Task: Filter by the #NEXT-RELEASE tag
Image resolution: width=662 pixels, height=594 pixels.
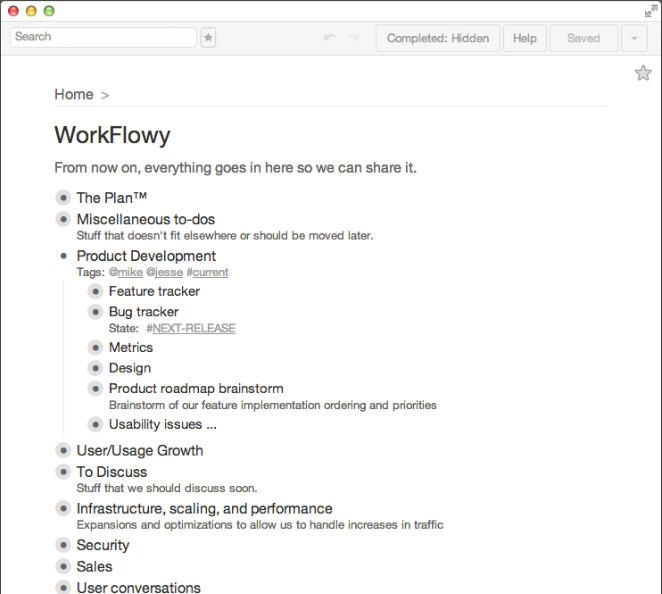Action: point(191,328)
